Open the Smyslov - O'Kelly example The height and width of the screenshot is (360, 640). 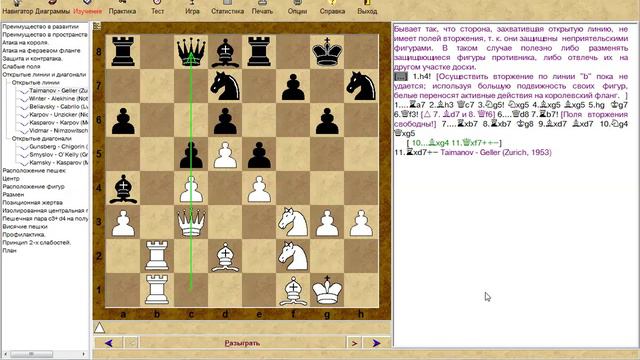click(x=58, y=155)
